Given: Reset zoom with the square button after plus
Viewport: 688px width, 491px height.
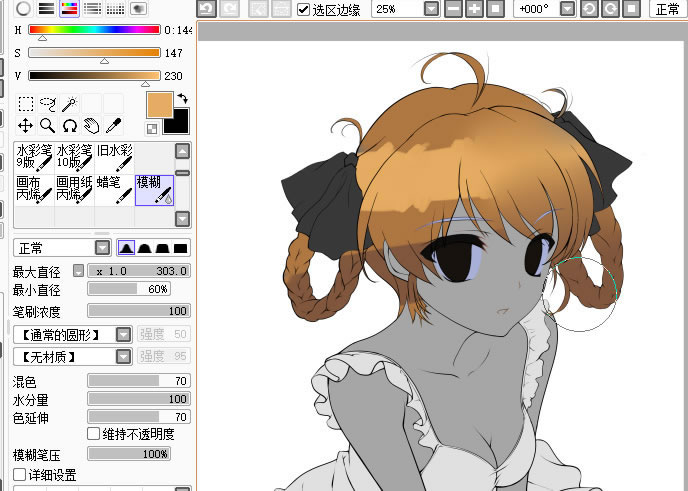Looking at the screenshot, I should tap(495, 9).
